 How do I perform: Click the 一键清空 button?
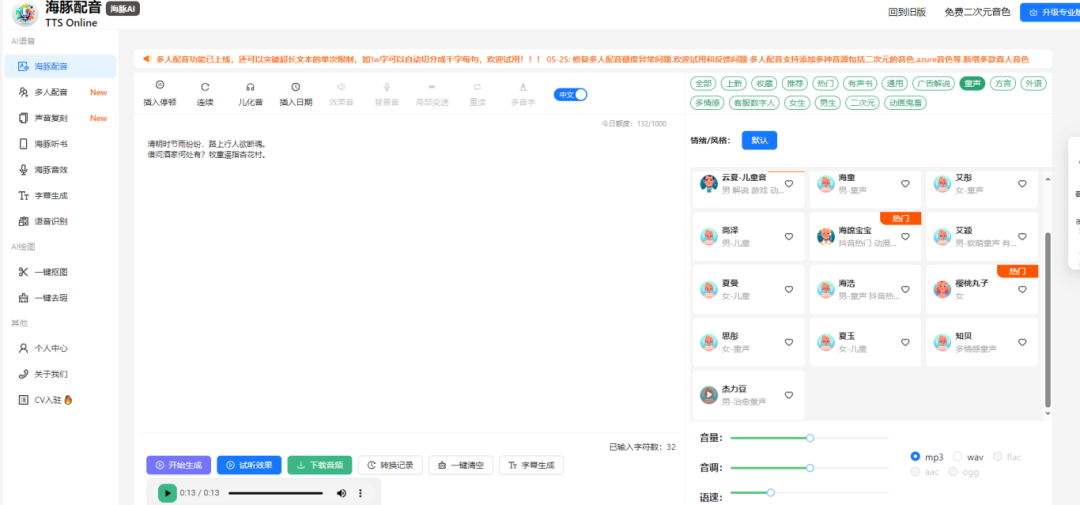pos(461,465)
